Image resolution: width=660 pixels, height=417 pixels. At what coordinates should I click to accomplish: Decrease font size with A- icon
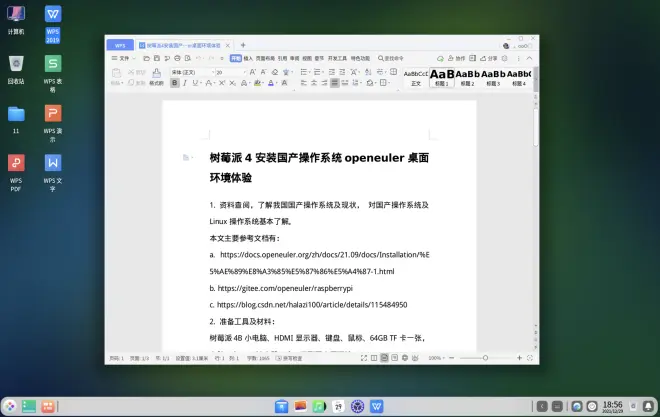coord(263,72)
